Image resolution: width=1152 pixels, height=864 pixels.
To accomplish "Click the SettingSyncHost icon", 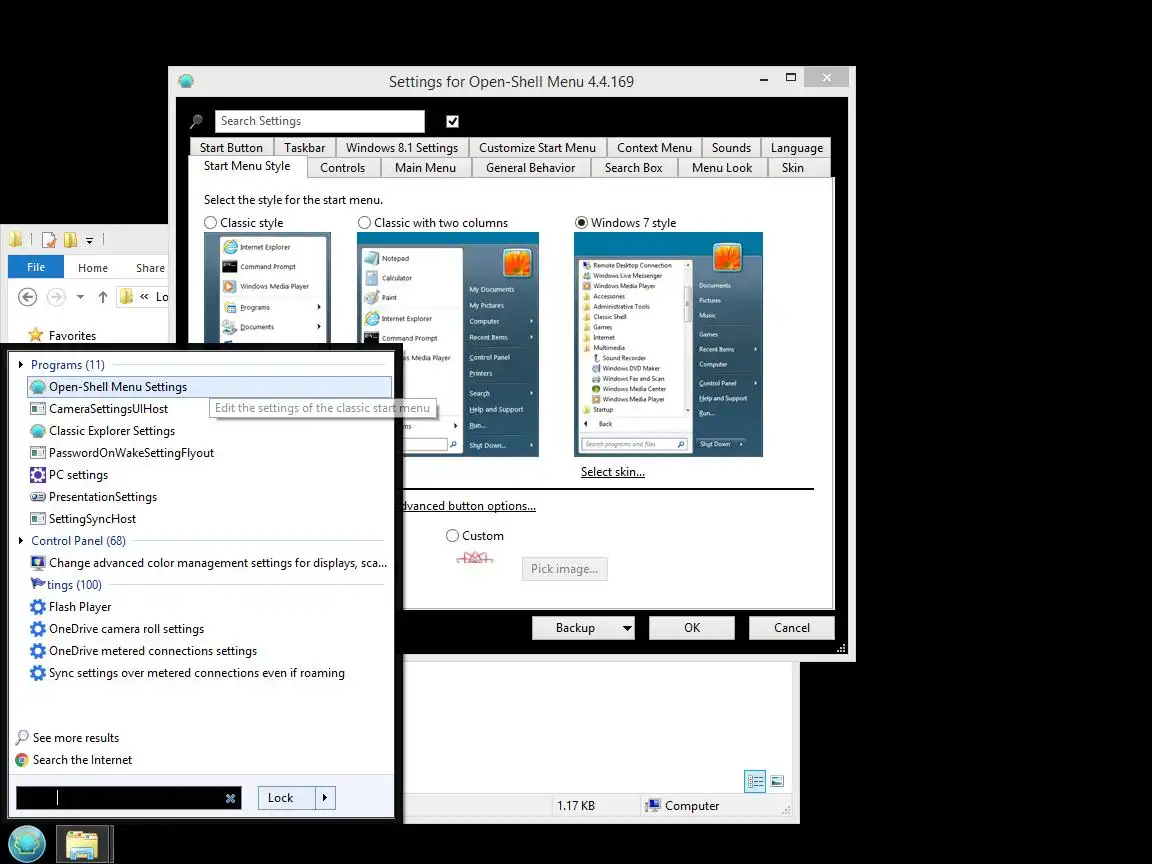I will [38, 519].
